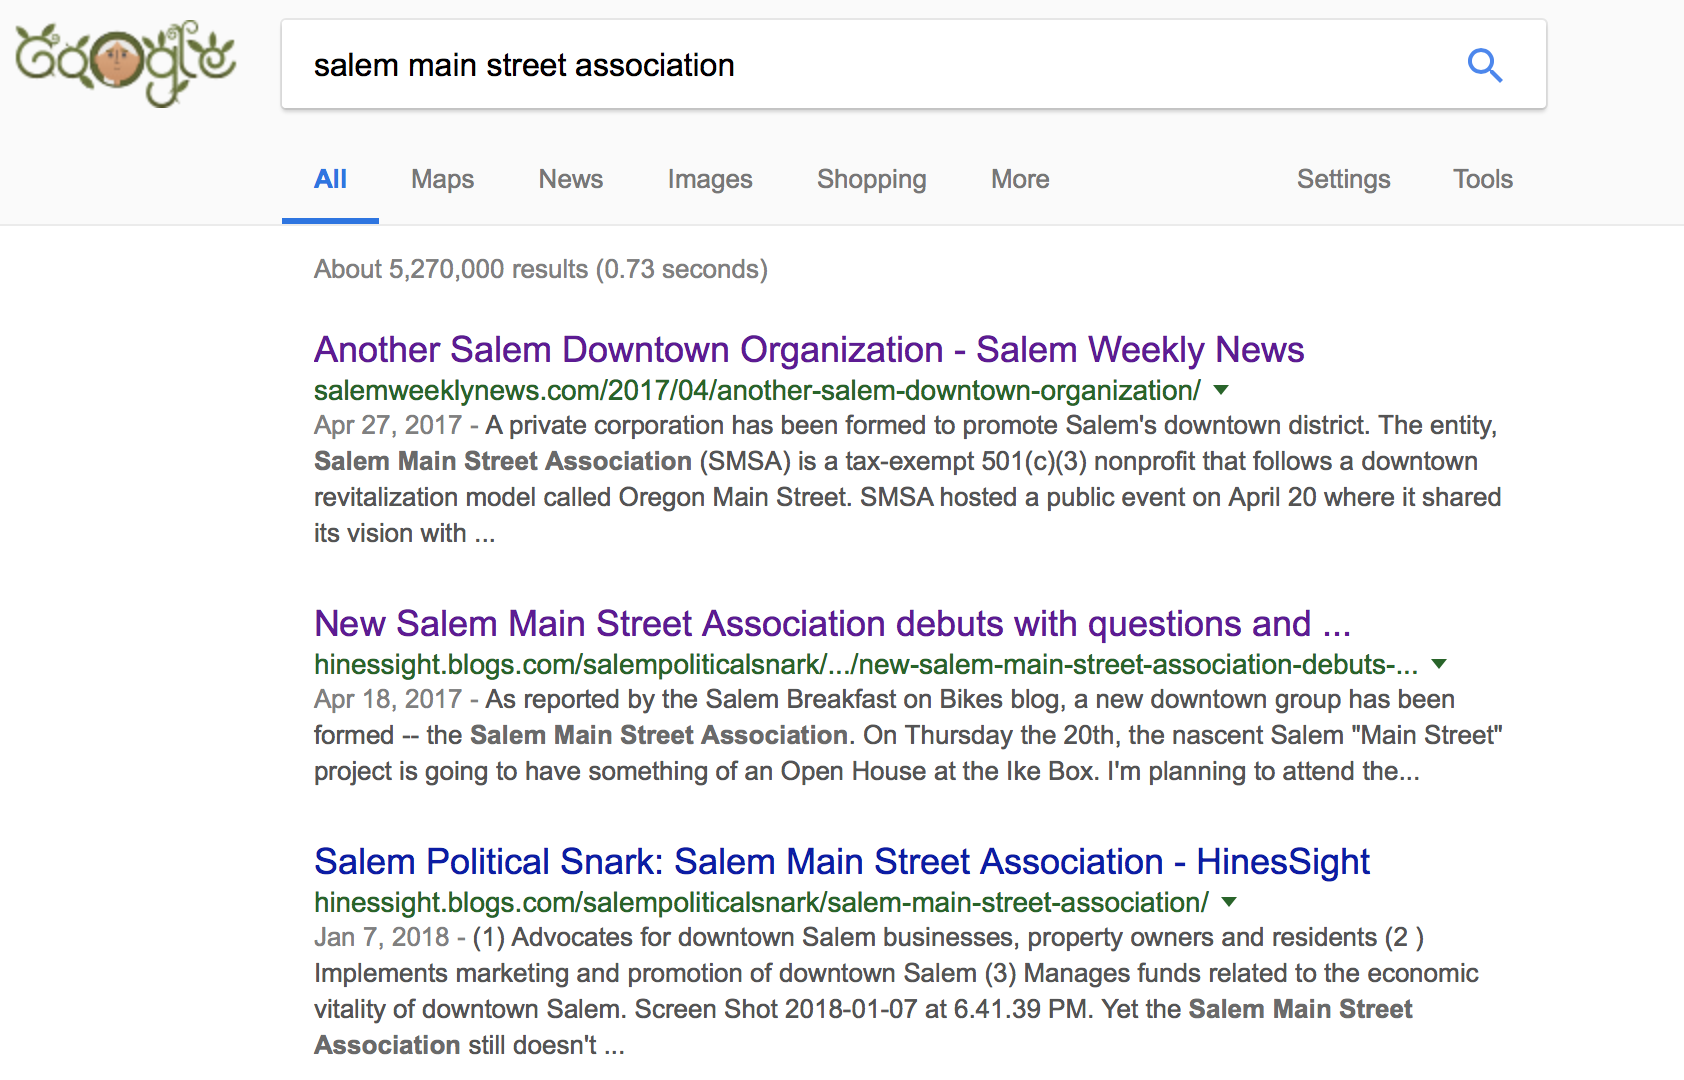This screenshot has width=1684, height=1080.
Task: Click the Google doodle logo
Action: pos(125,63)
